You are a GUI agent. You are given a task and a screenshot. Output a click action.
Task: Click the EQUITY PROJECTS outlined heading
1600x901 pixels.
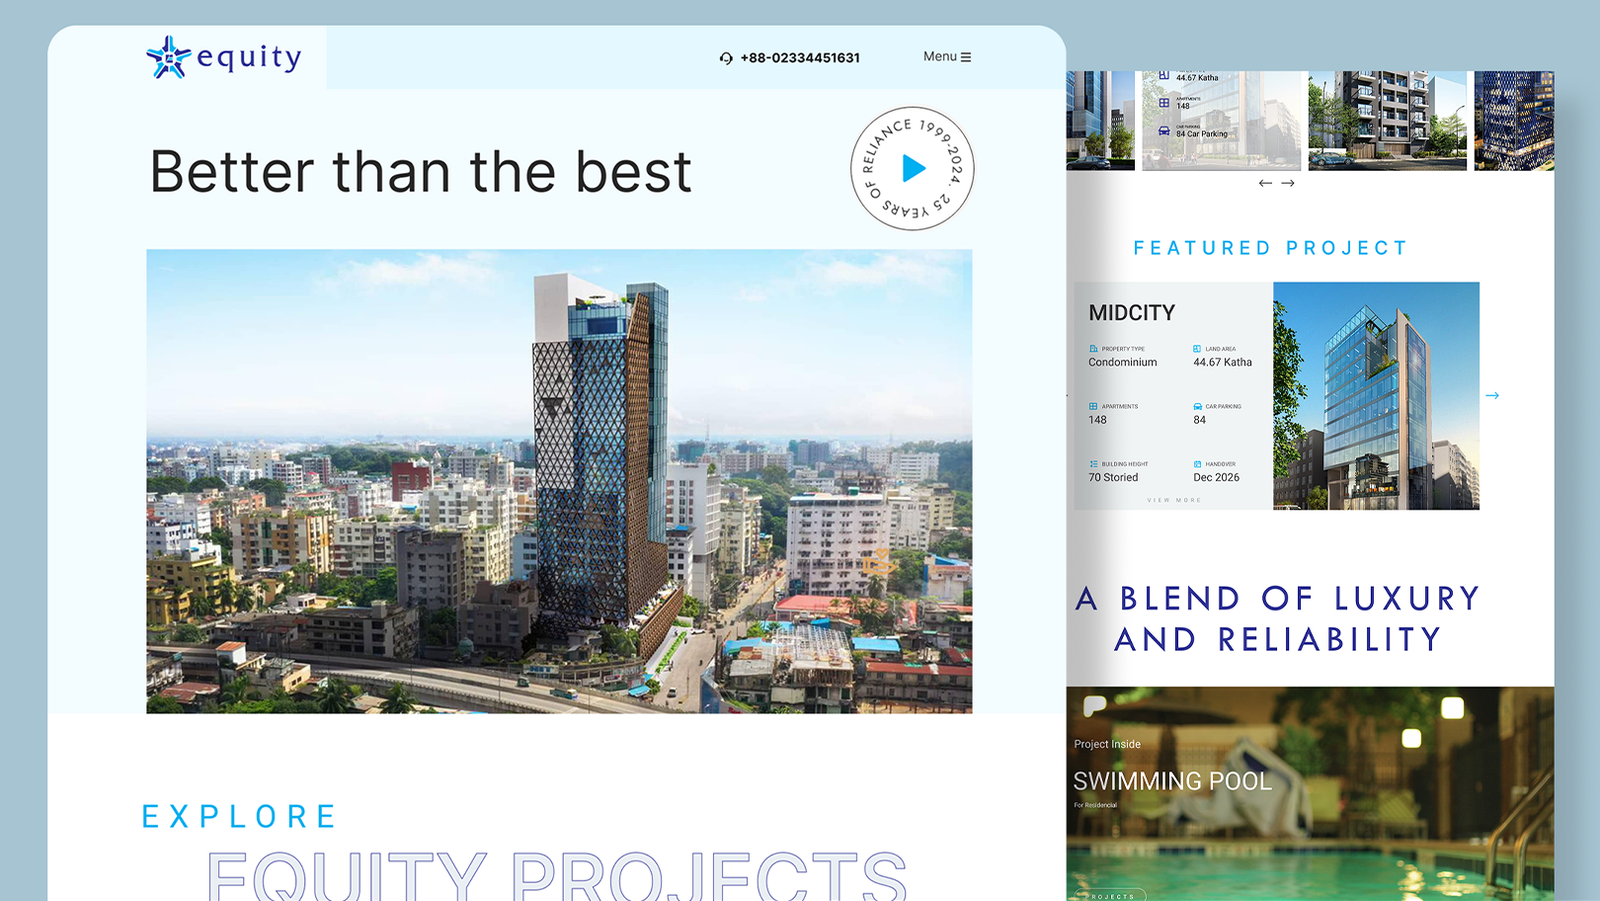[557, 876]
